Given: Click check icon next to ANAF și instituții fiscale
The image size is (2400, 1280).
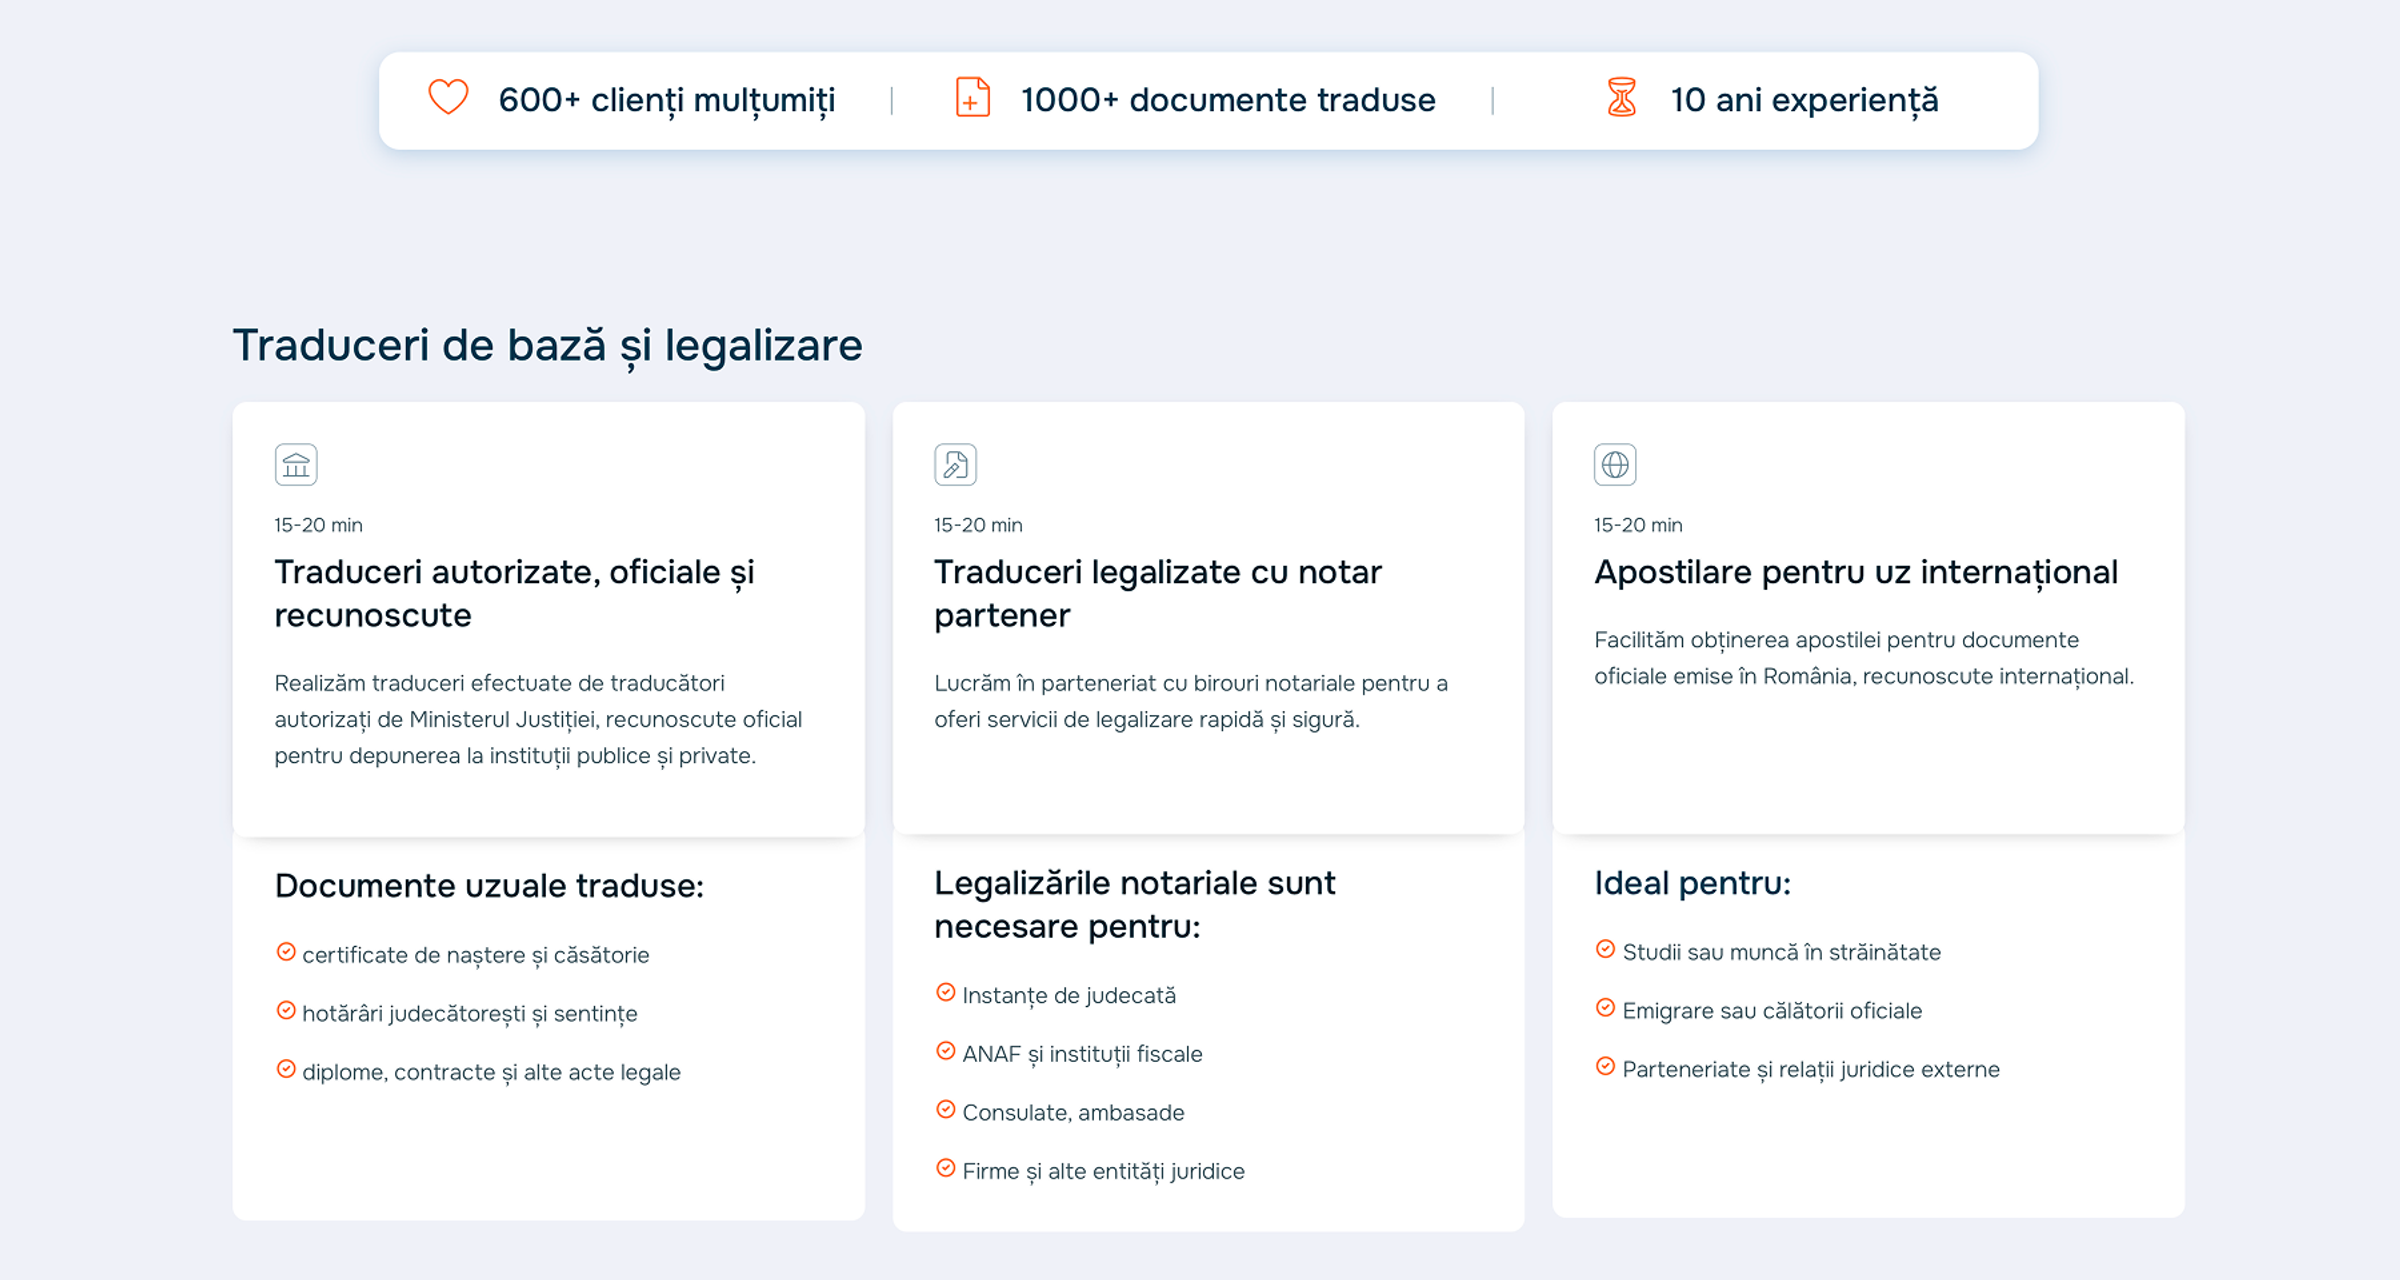Looking at the screenshot, I should [x=945, y=1051].
